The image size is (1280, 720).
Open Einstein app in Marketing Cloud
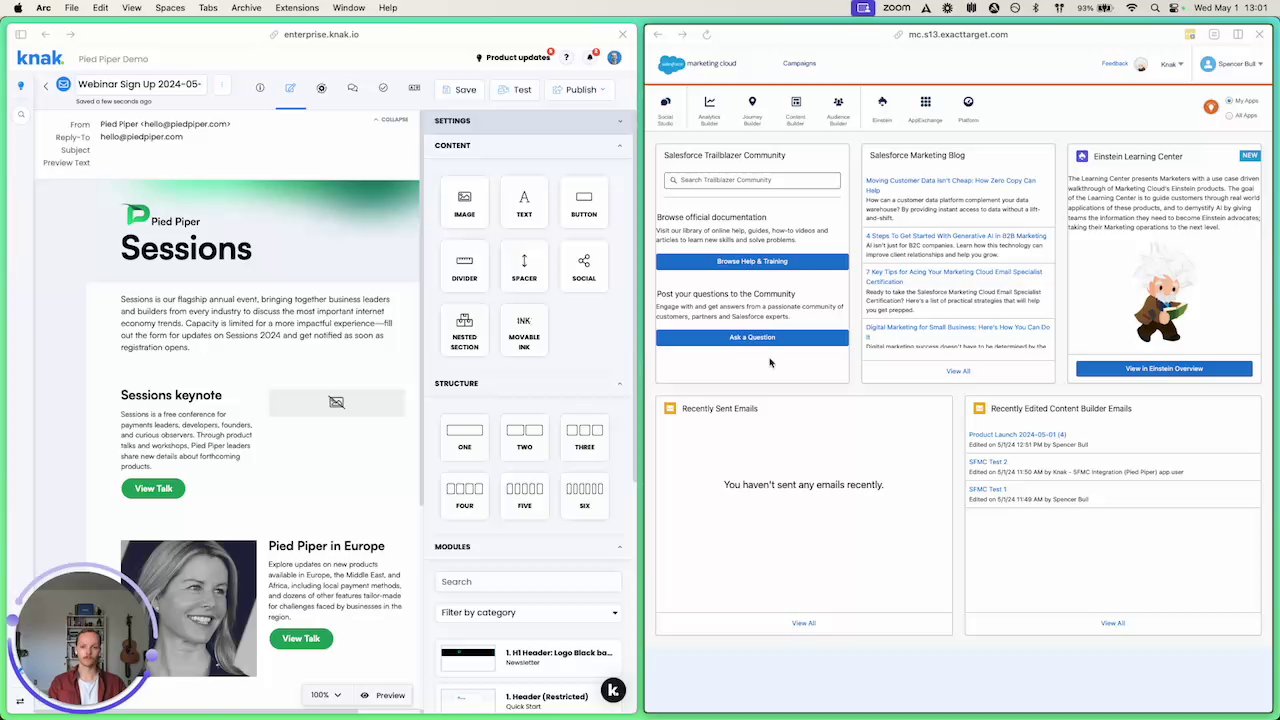pos(882,110)
